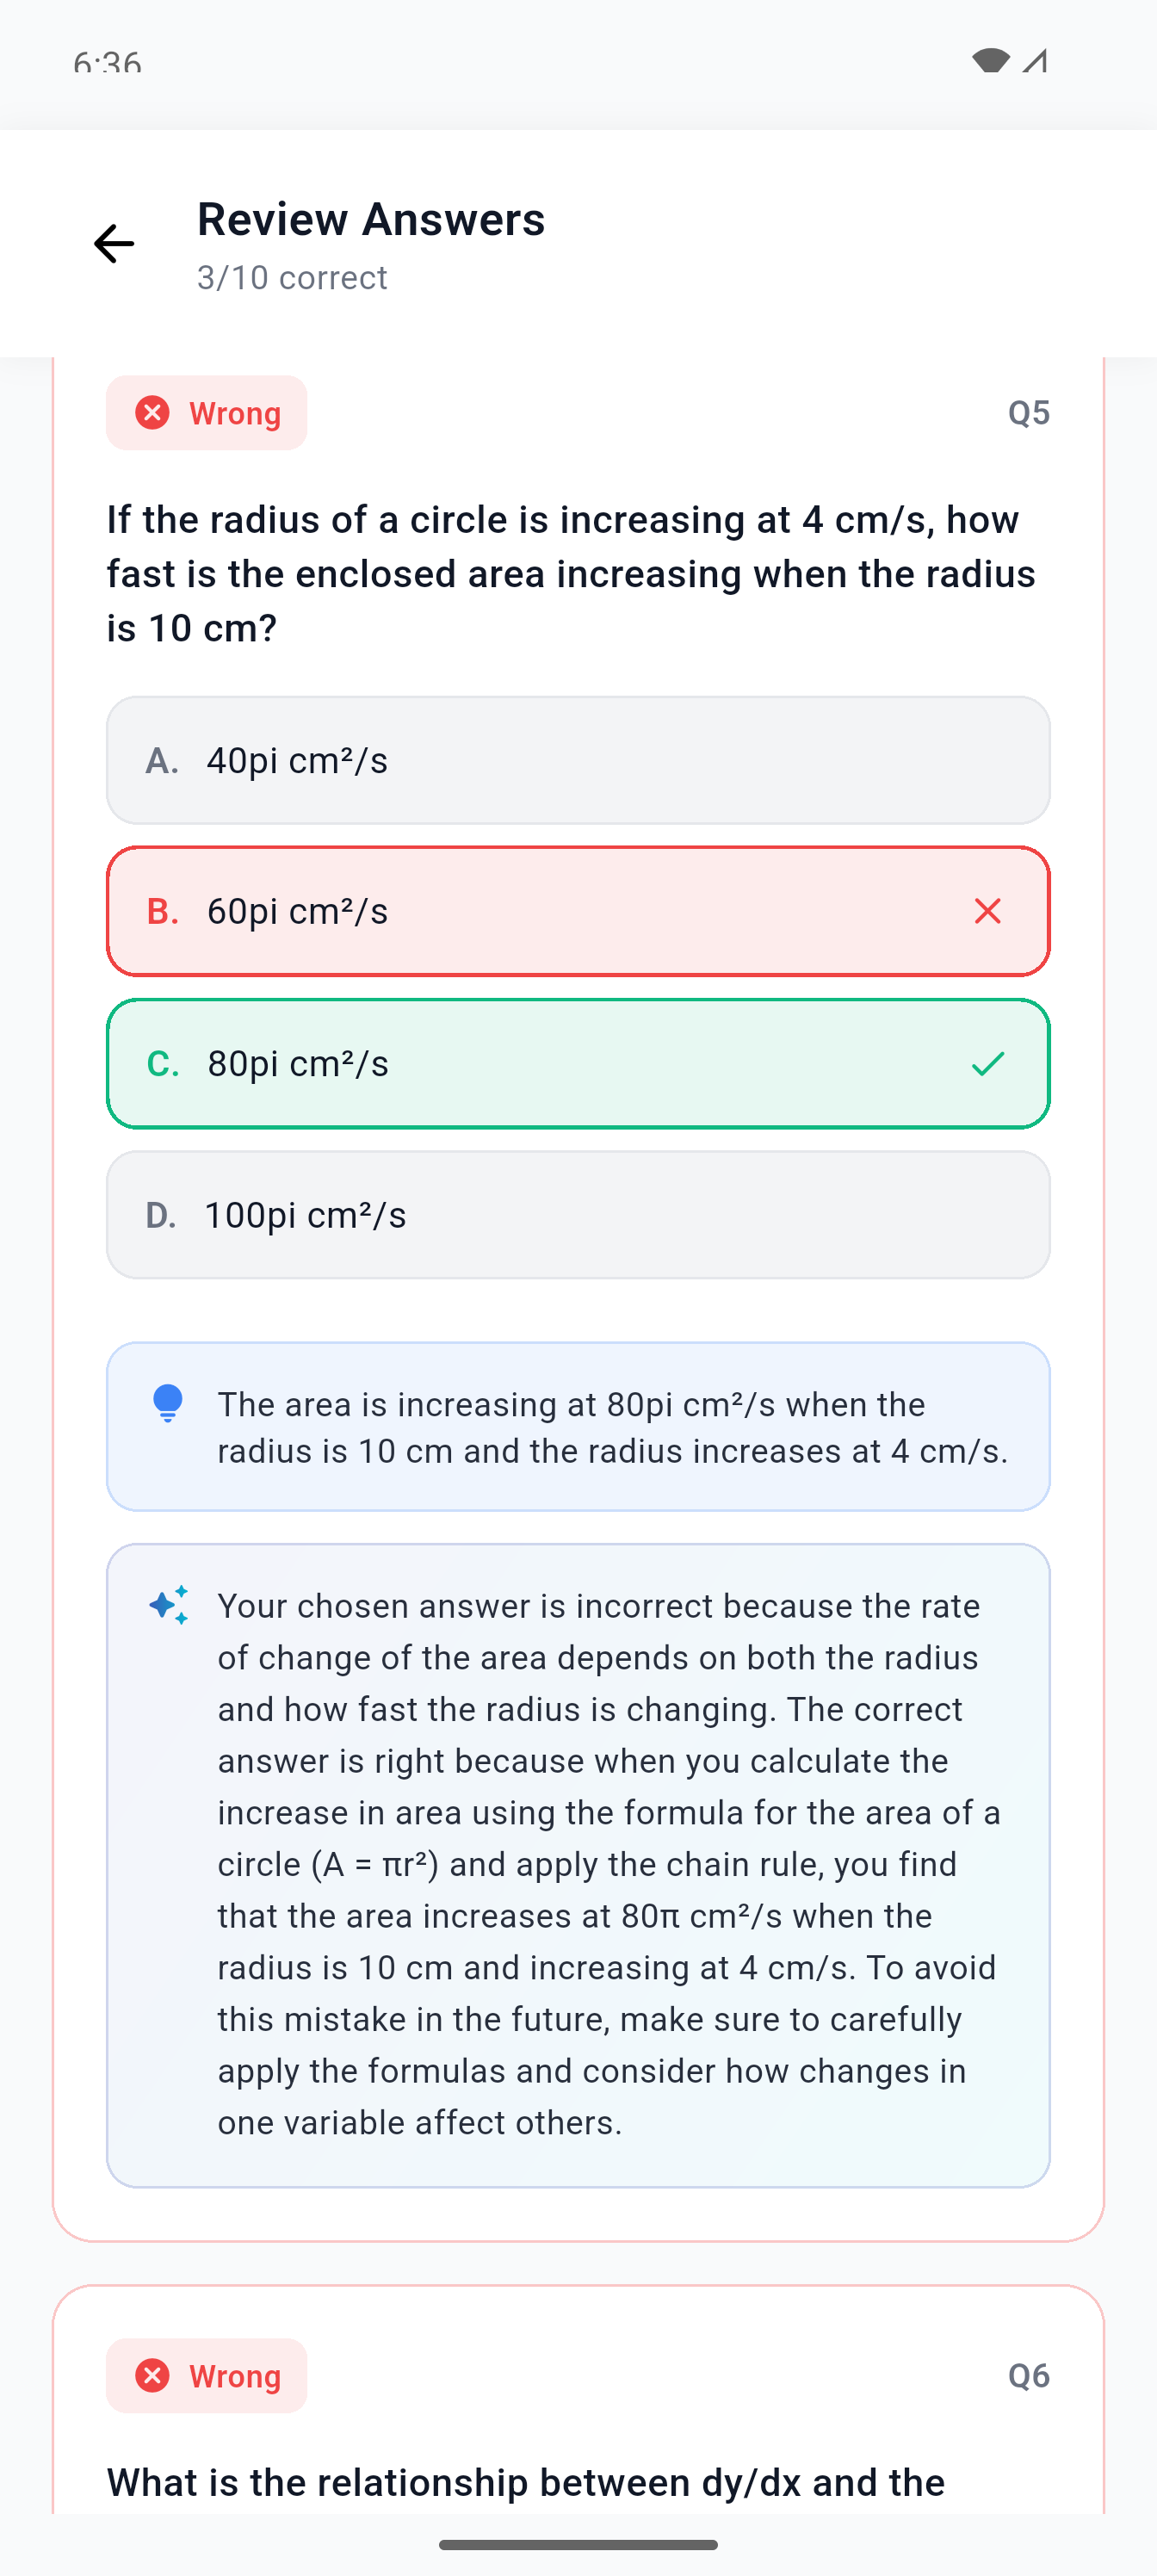This screenshot has height=2576, width=1157.
Task: Click the red X icon on Wrong badge for Q5
Action: click(151, 412)
